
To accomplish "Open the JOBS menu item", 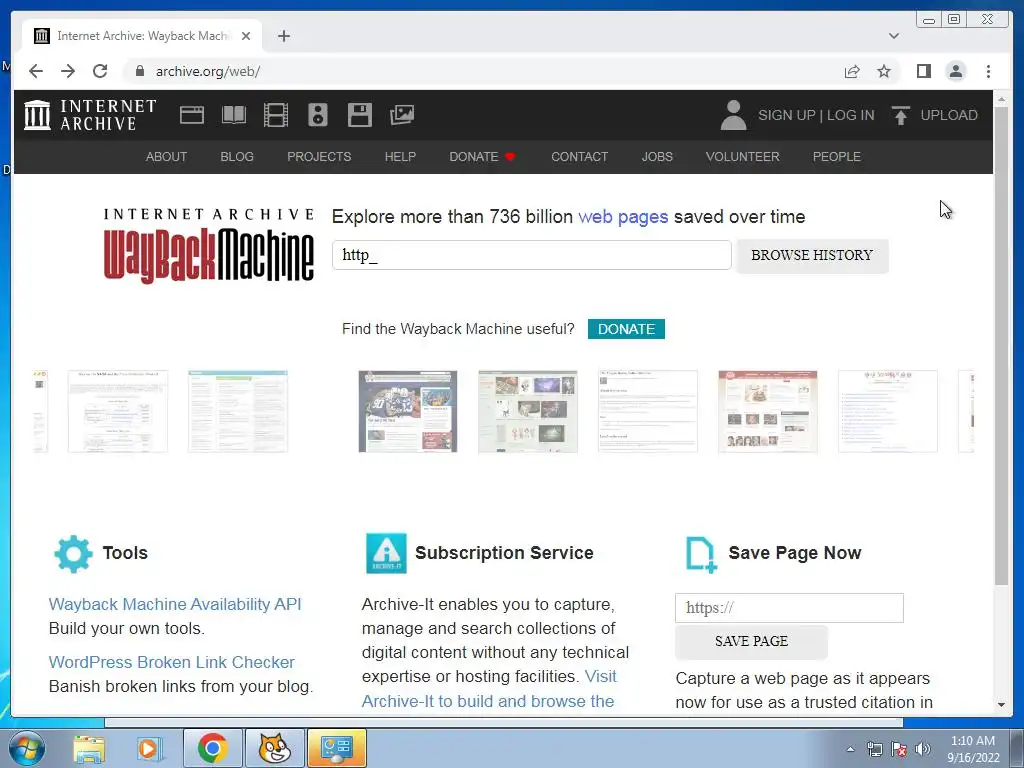I will tap(657, 157).
